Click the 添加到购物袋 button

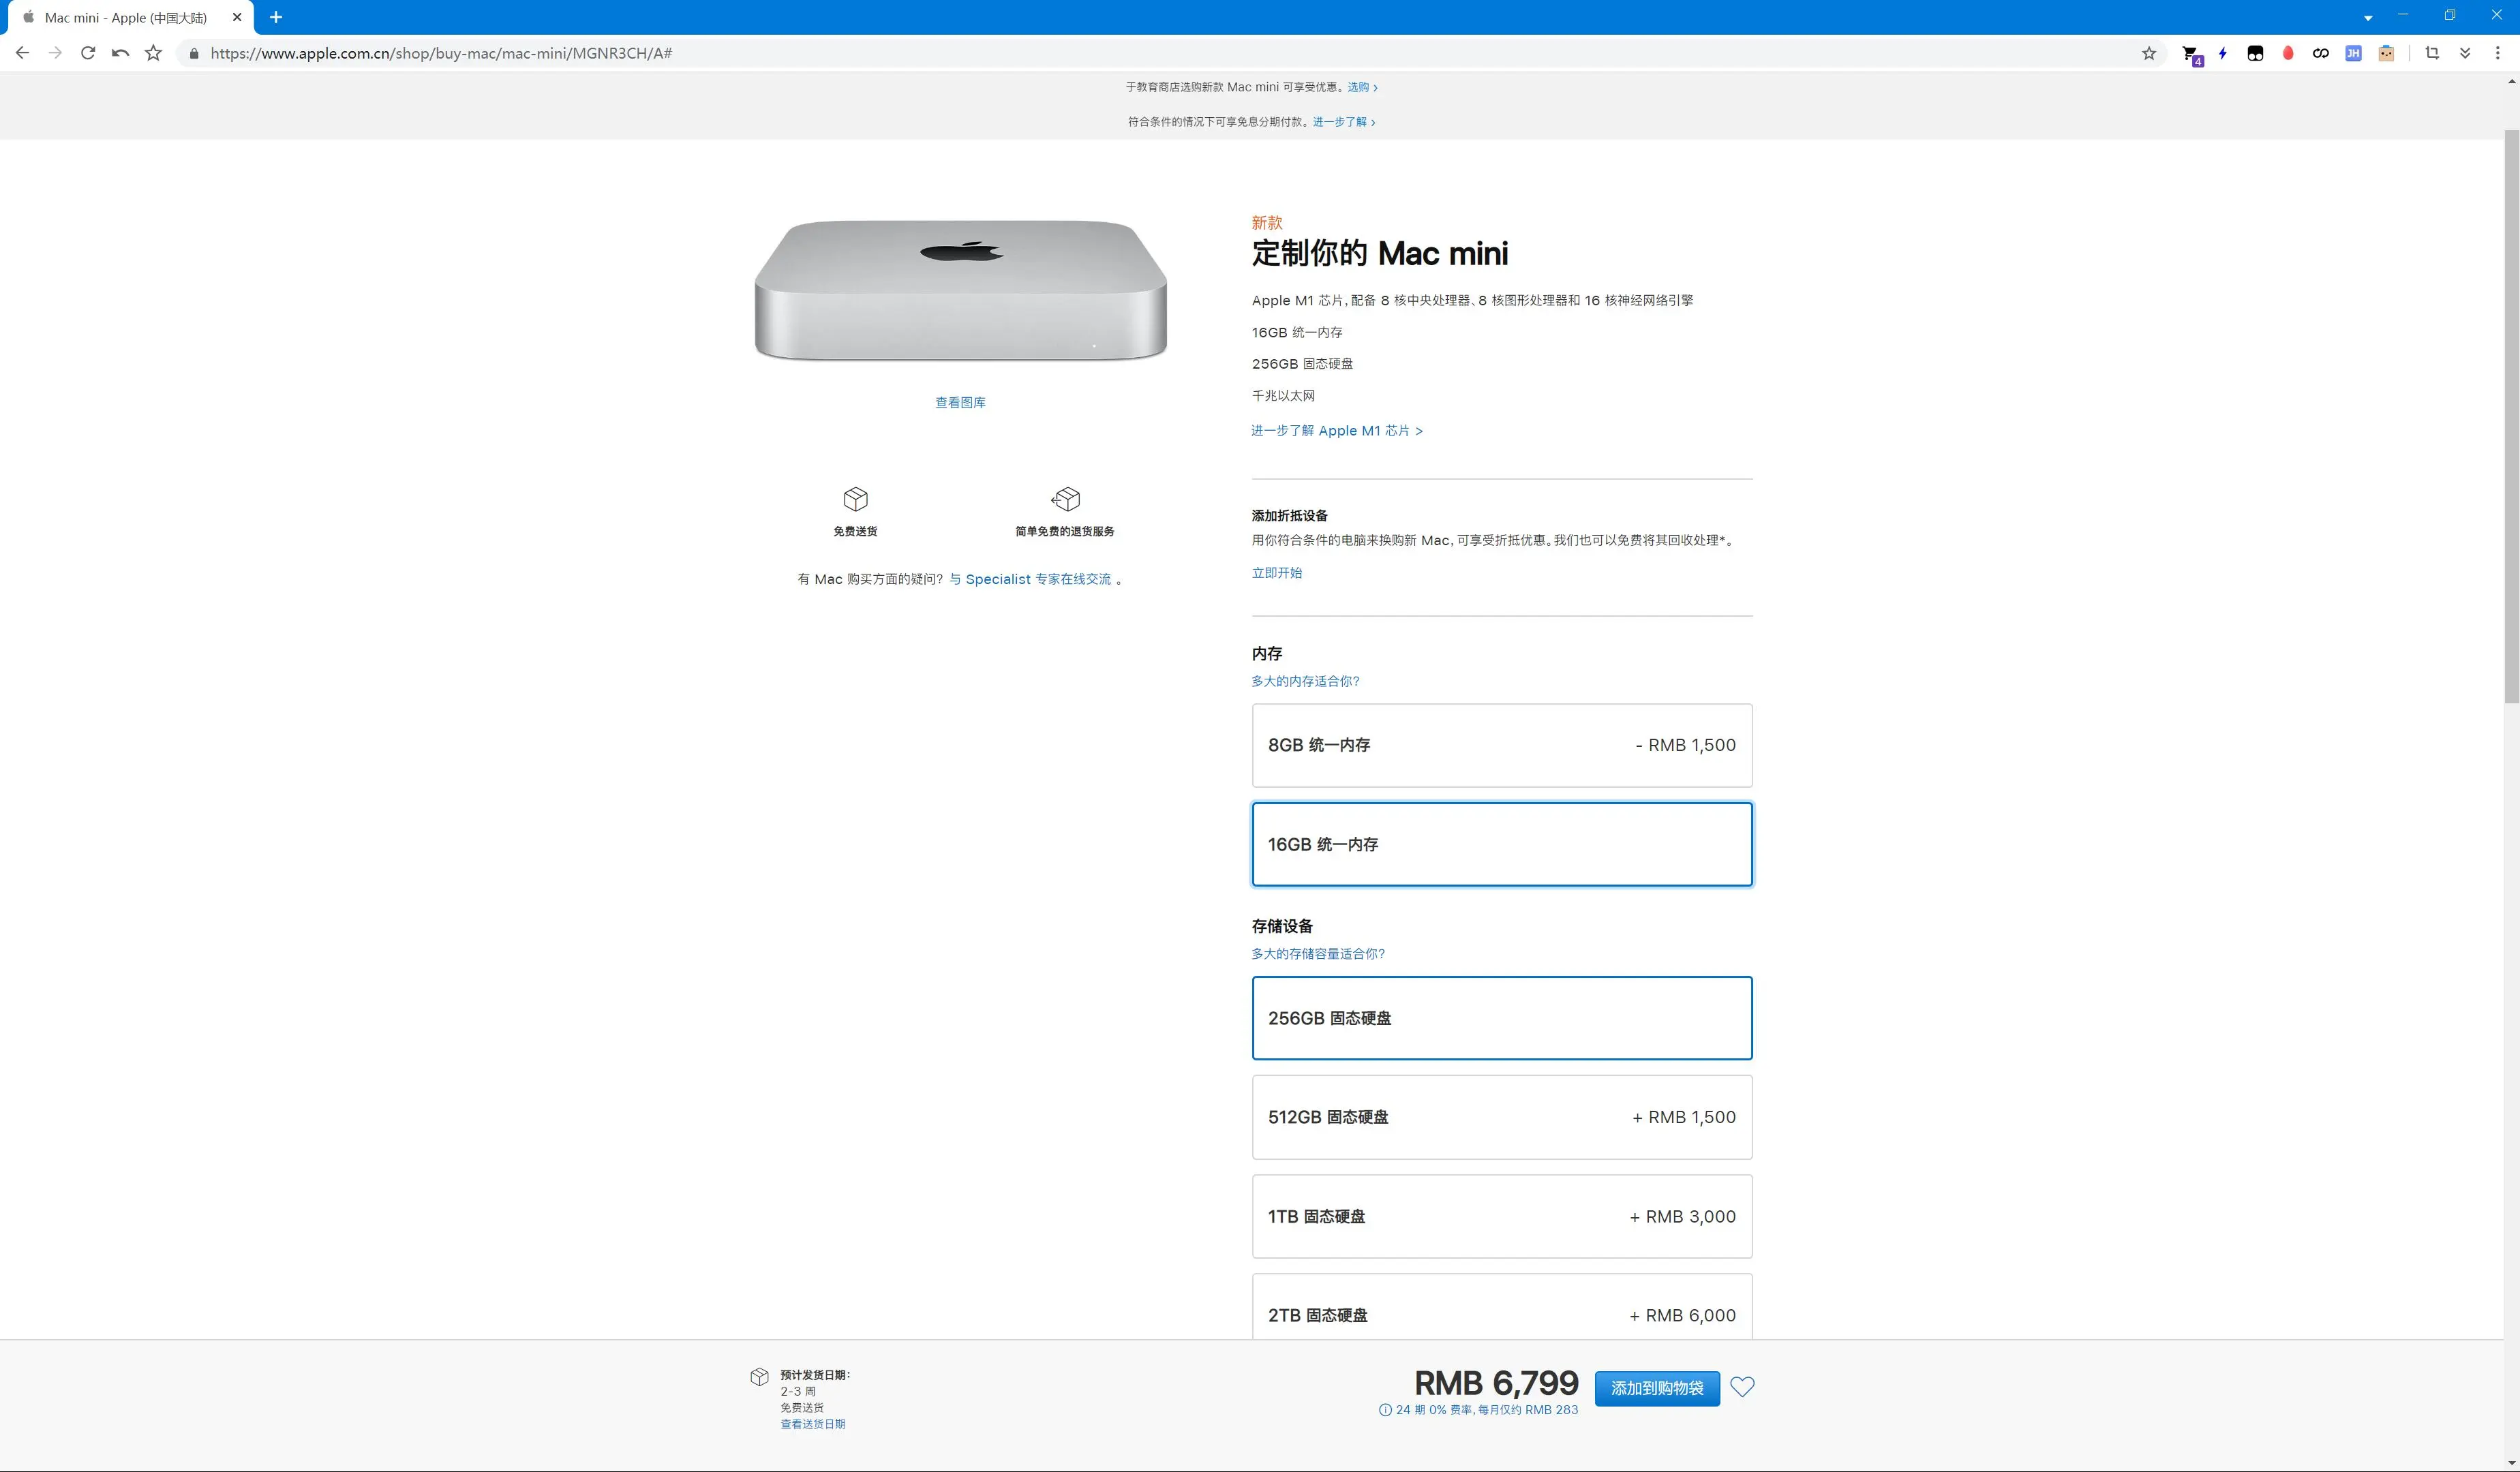pyautogui.click(x=1656, y=1388)
